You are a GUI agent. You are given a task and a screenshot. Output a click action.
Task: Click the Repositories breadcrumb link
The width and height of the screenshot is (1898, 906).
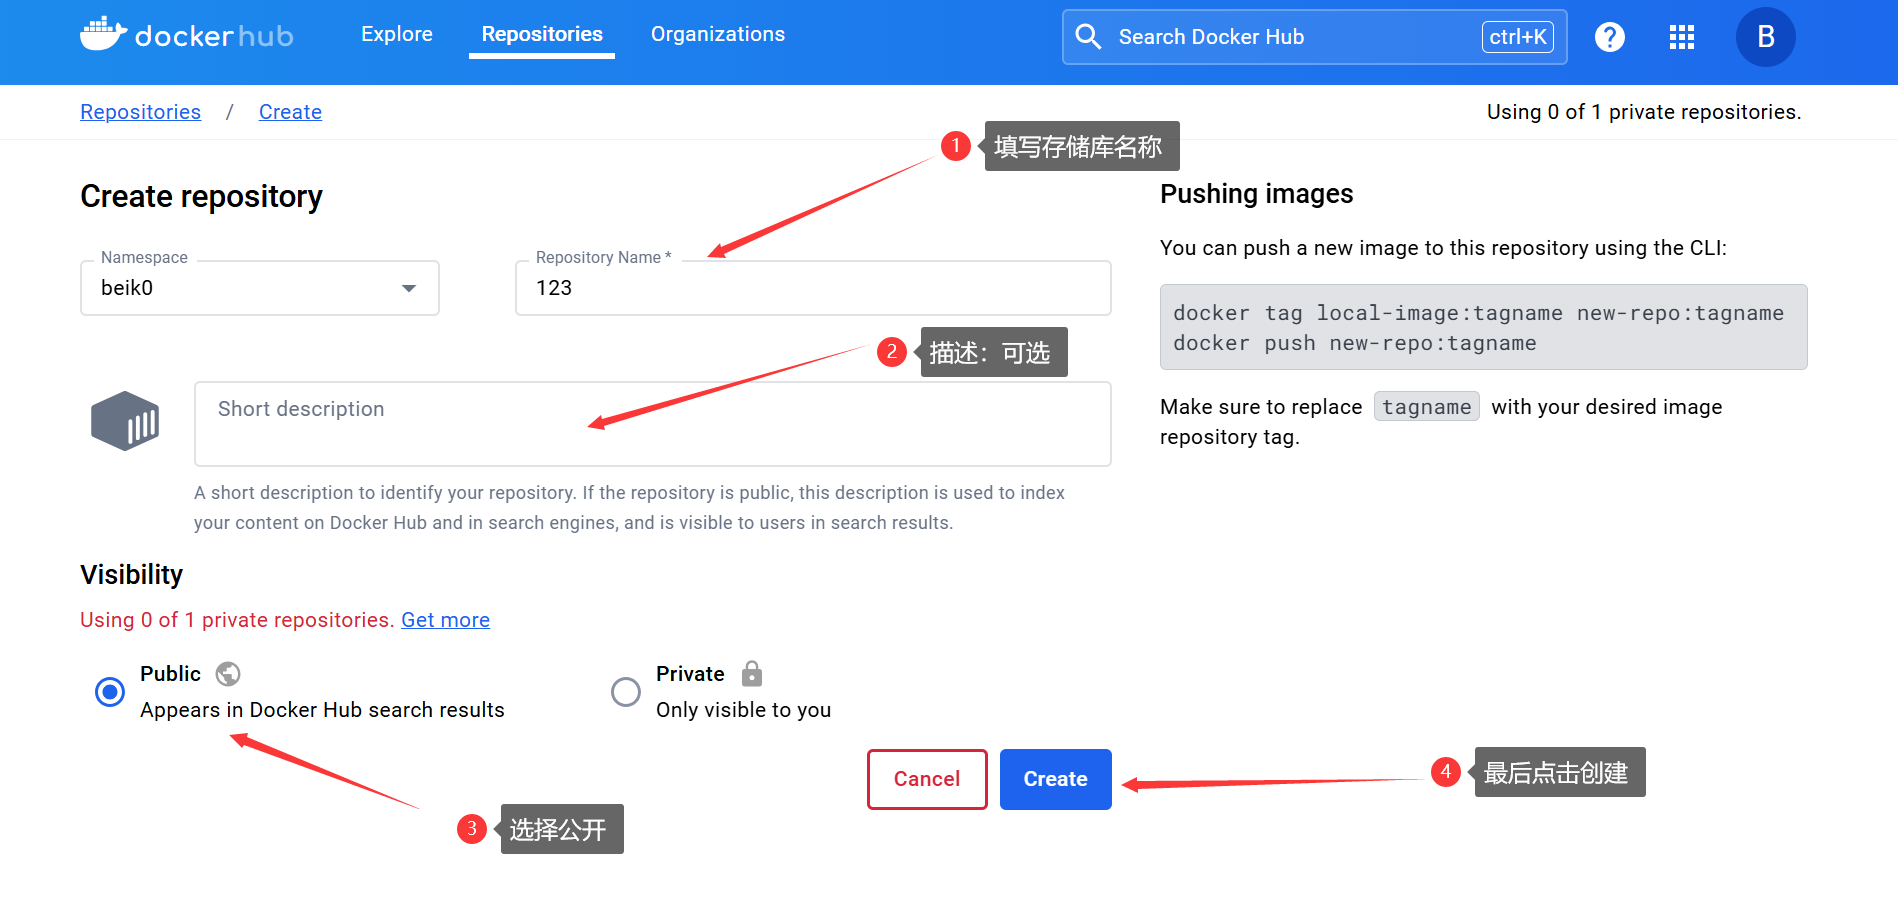tap(140, 112)
